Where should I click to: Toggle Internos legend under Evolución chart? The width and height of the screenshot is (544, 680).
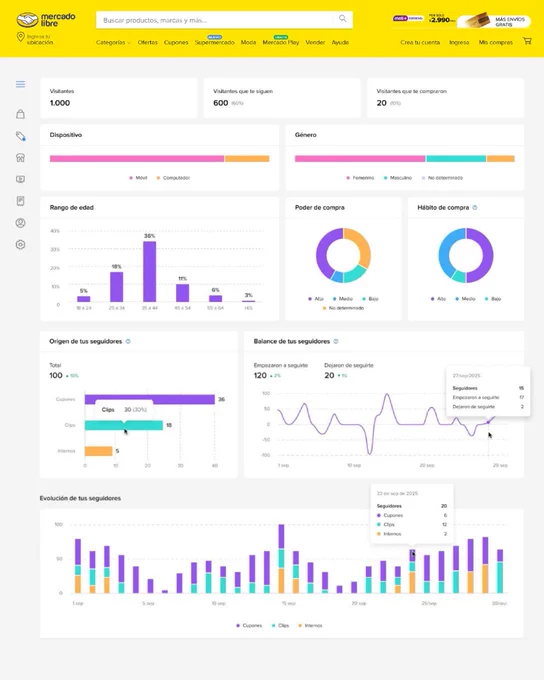310,625
